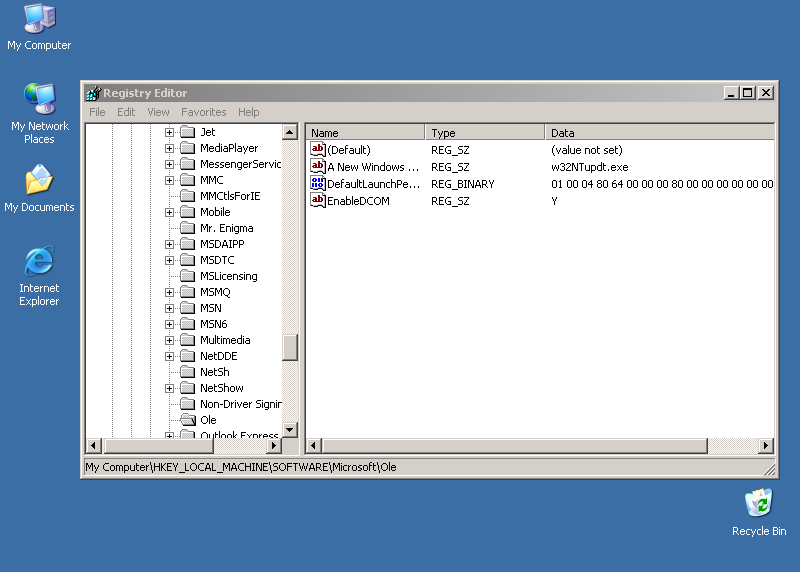Viewport: 800px width, 572px height.
Task: Click tree pane horizontal scroll thumb
Action: (x=159, y=445)
